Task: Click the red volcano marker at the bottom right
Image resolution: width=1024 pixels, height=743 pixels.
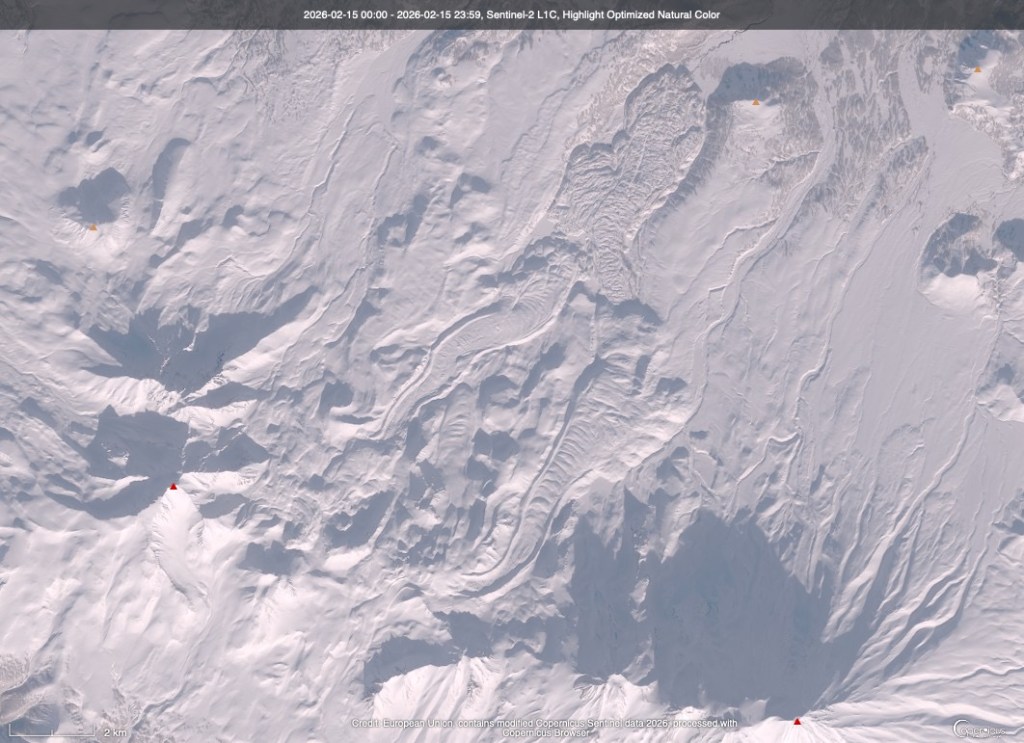Action: pyautogui.click(x=797, y=721)
